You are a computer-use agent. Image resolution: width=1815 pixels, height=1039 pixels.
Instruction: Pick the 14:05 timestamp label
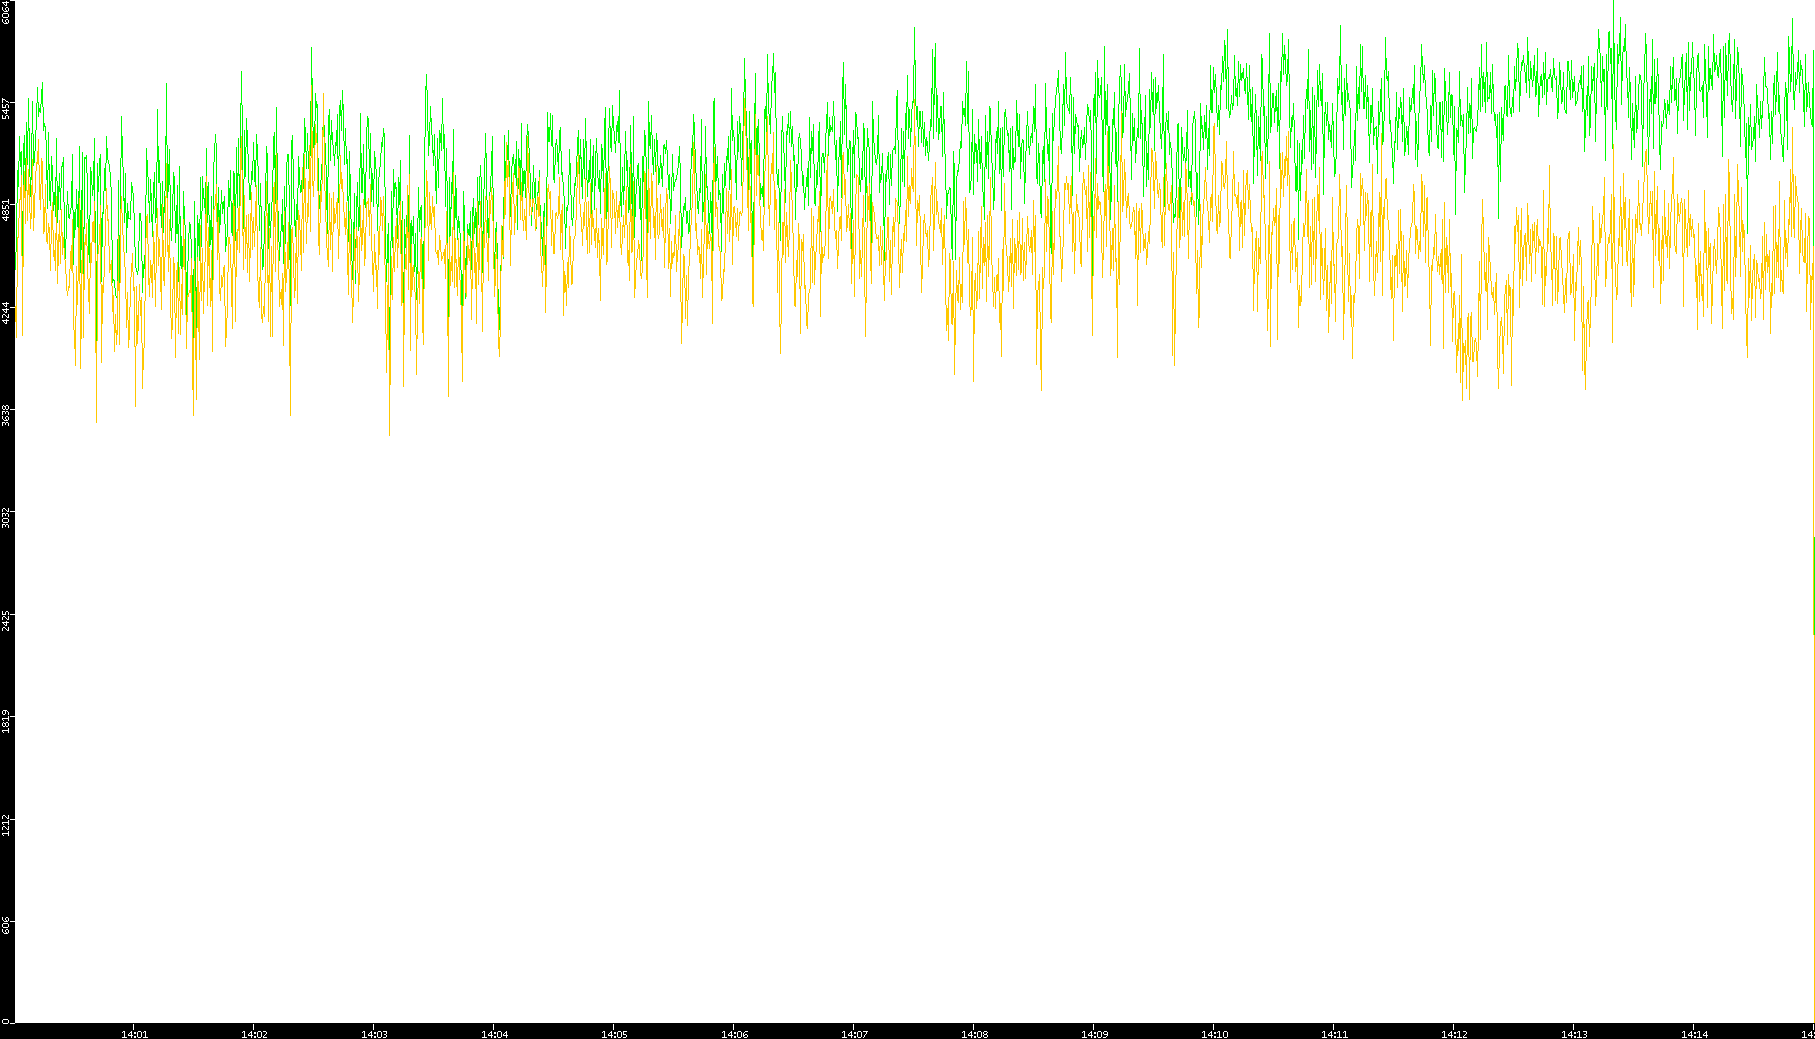(614, 1034)
